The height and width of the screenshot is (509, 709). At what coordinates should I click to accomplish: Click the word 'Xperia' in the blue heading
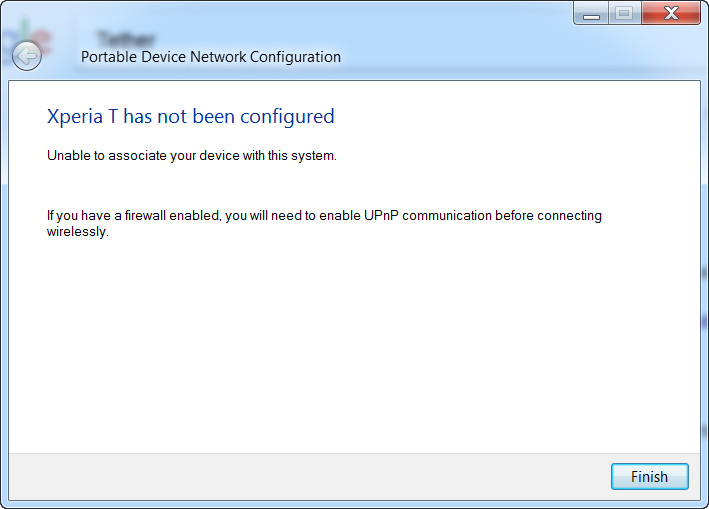pos(75,117)
